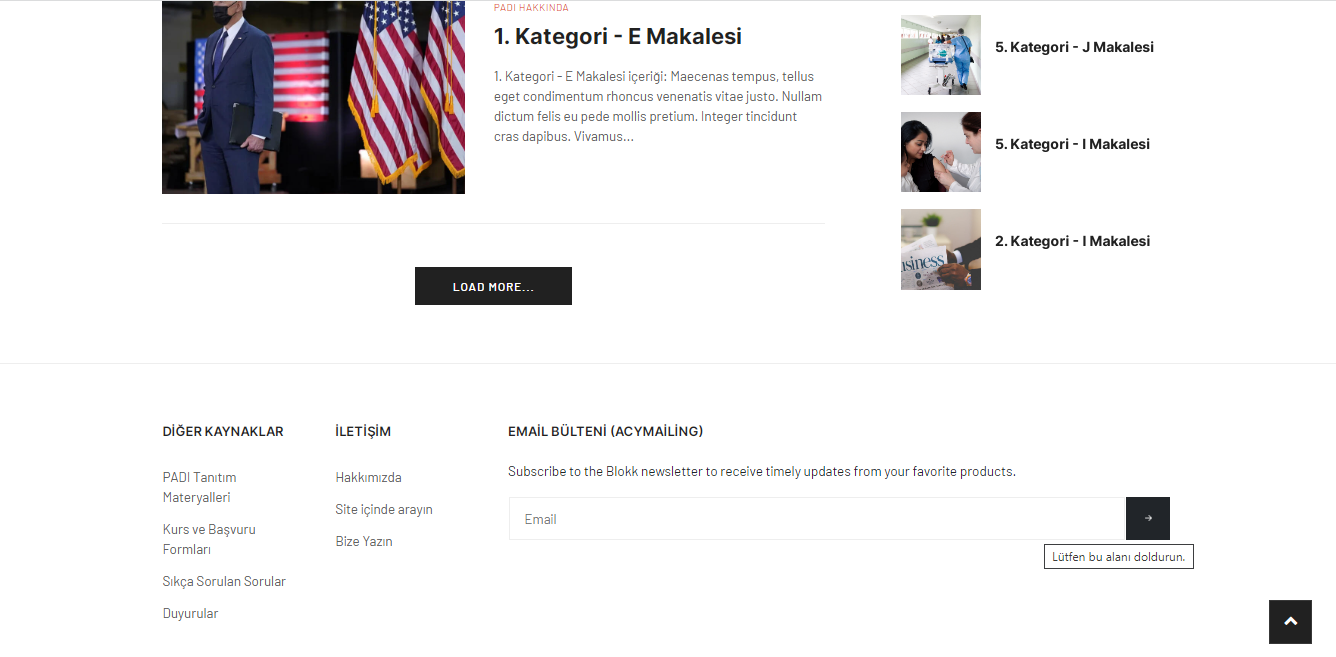The height and width of the screenshot is (657, 1336).
Task: Submit newsletter with the arrow button
Action: [x=1148, y=518]
